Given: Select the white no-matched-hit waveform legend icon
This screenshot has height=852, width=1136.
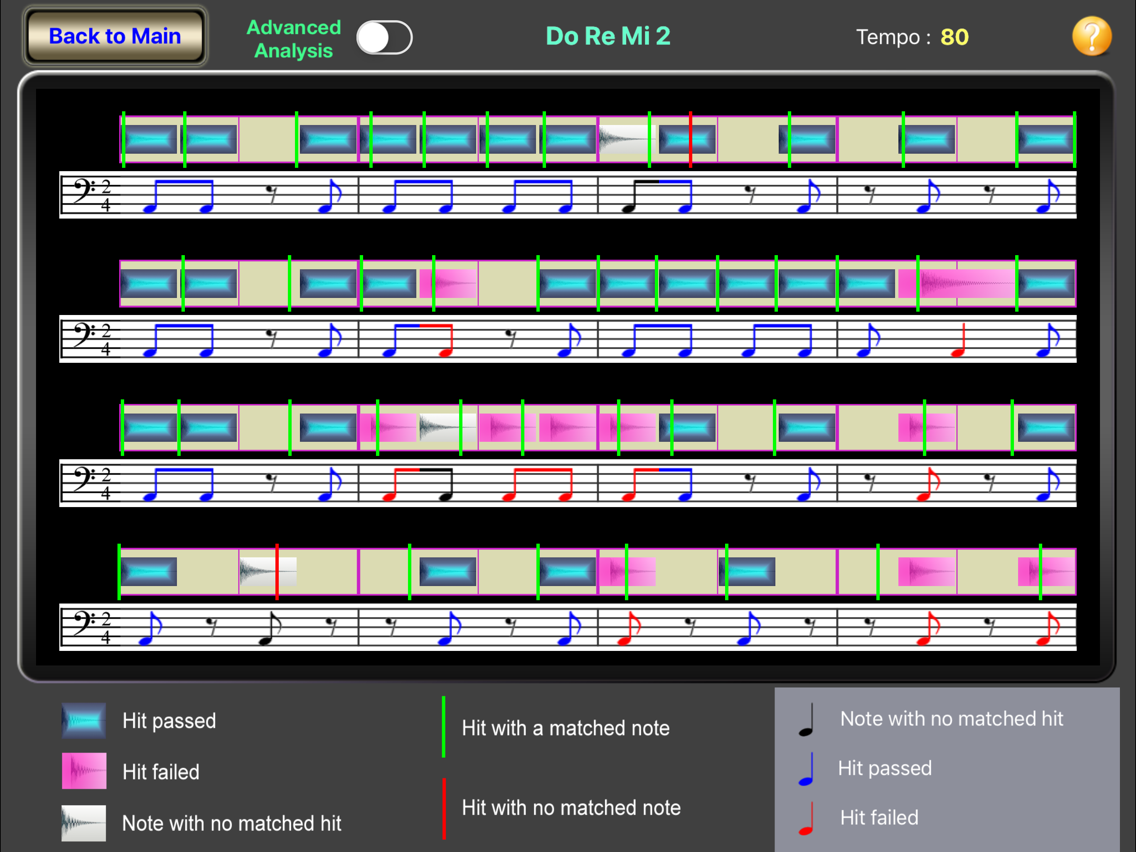Looking at the screenshot, I should click(83, 823).
